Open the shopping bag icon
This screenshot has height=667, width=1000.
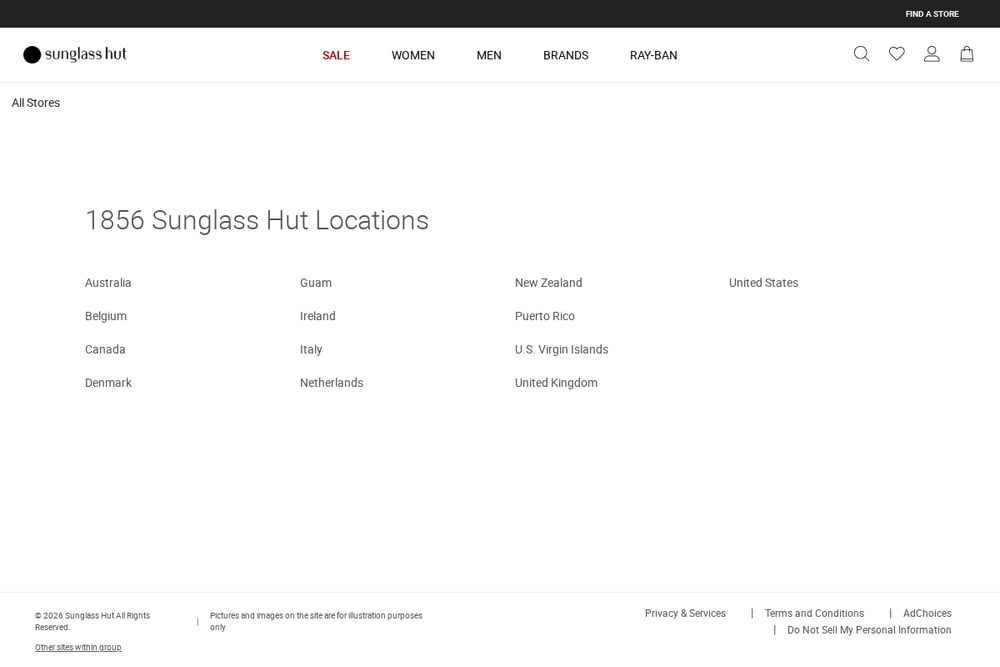pyautogui.click(x=967, y=54)
